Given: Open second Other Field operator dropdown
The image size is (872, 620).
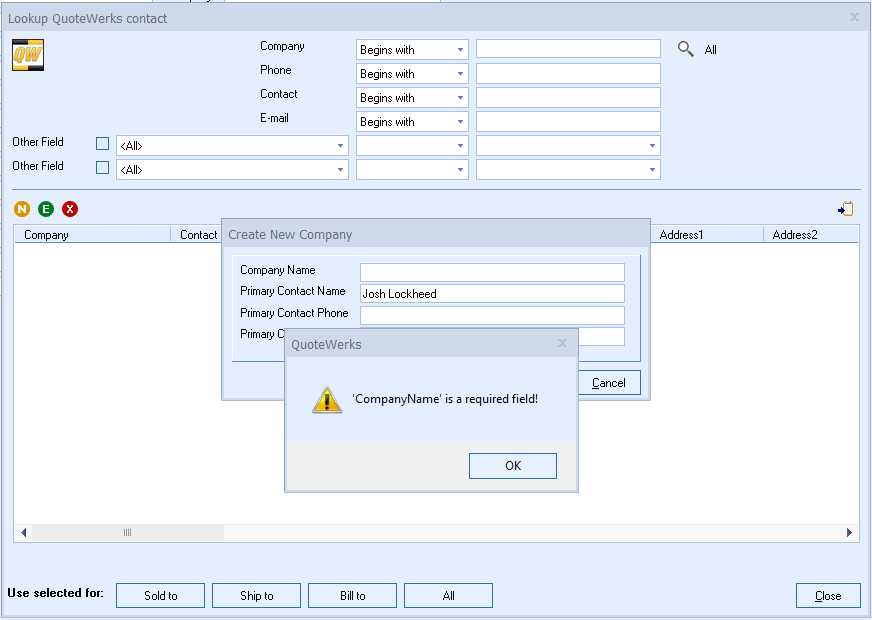Looking at the screenshot, I should point(412,170).
